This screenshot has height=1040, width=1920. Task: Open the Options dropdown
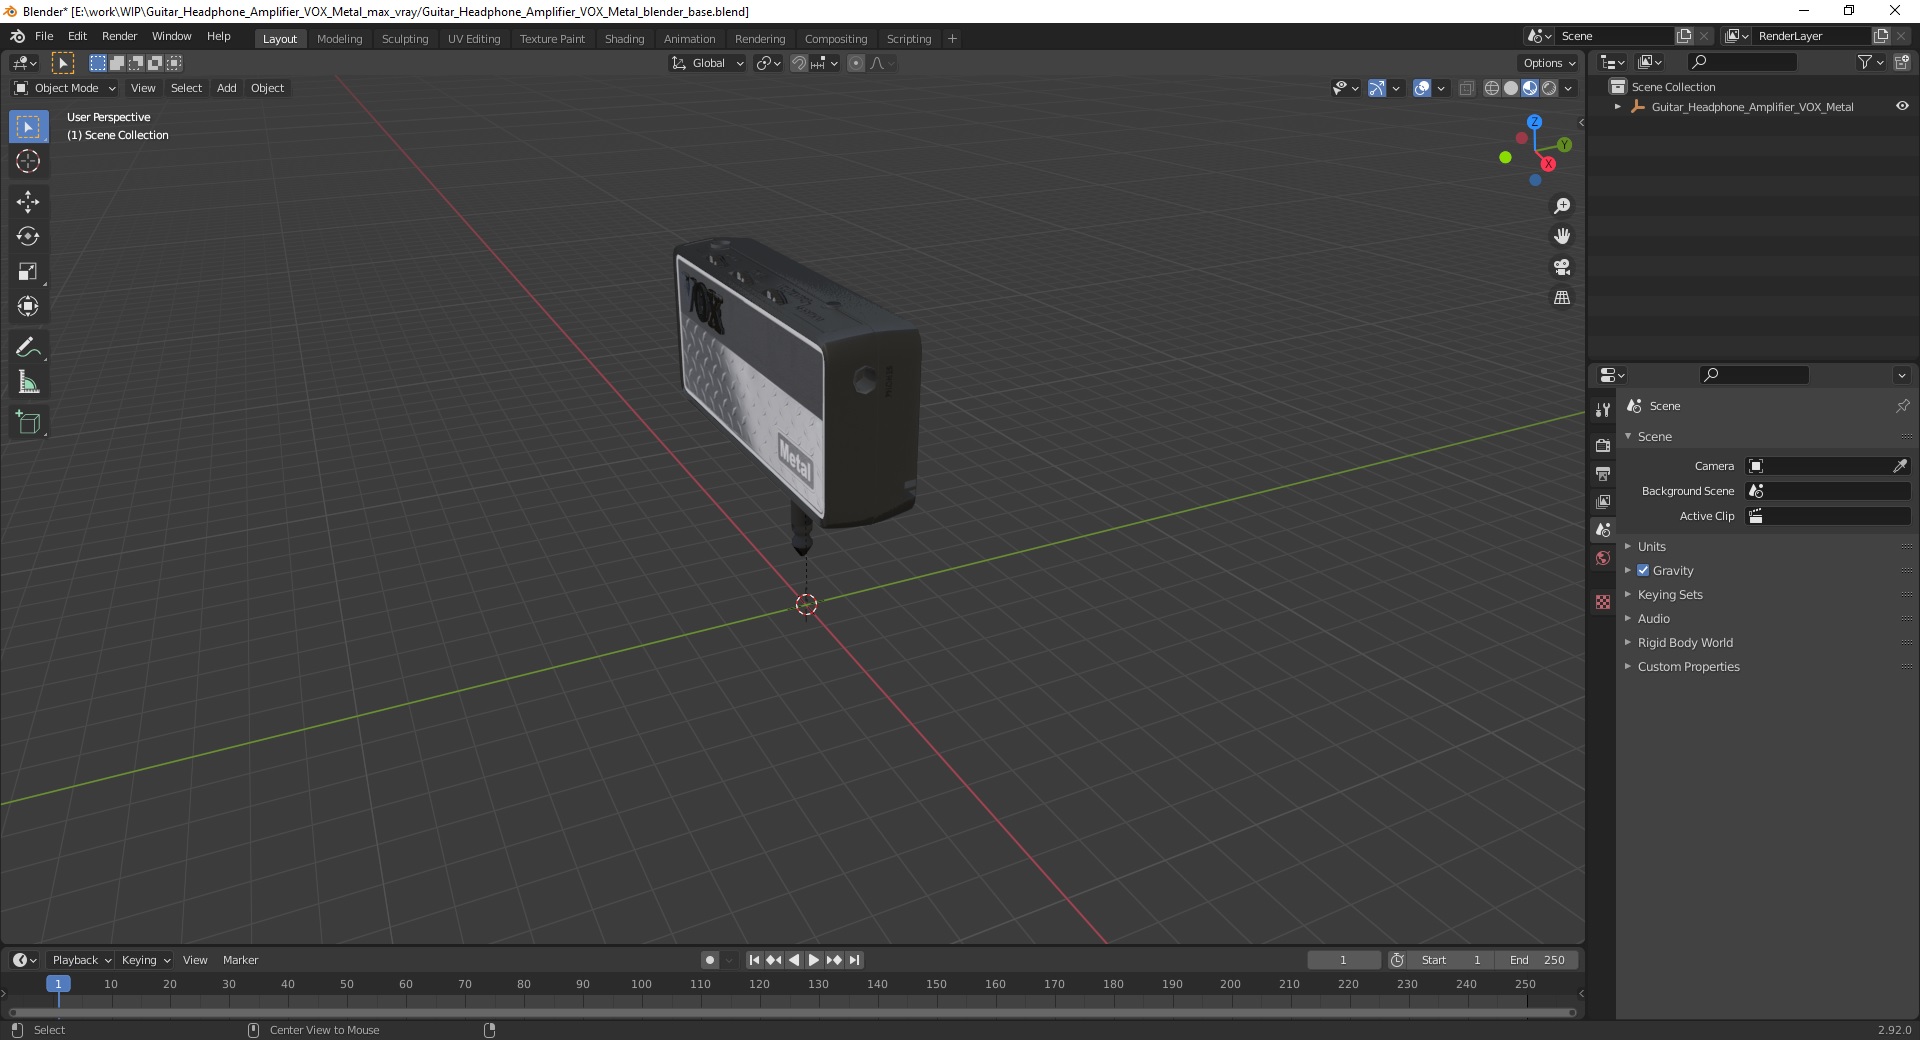1549,63
